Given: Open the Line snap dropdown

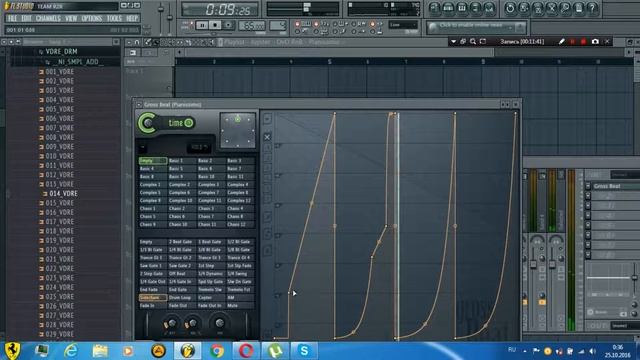Looking at the screenshot, I should (x=403, y=25).
